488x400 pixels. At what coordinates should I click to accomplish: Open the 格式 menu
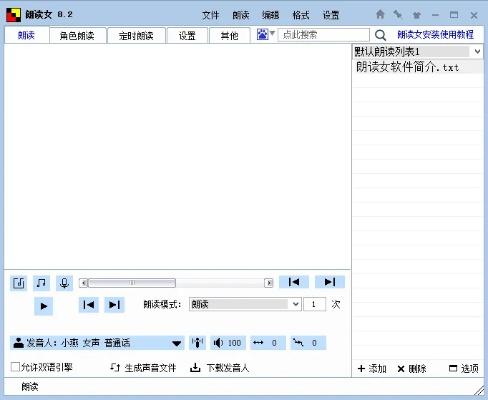pos(301,15)
